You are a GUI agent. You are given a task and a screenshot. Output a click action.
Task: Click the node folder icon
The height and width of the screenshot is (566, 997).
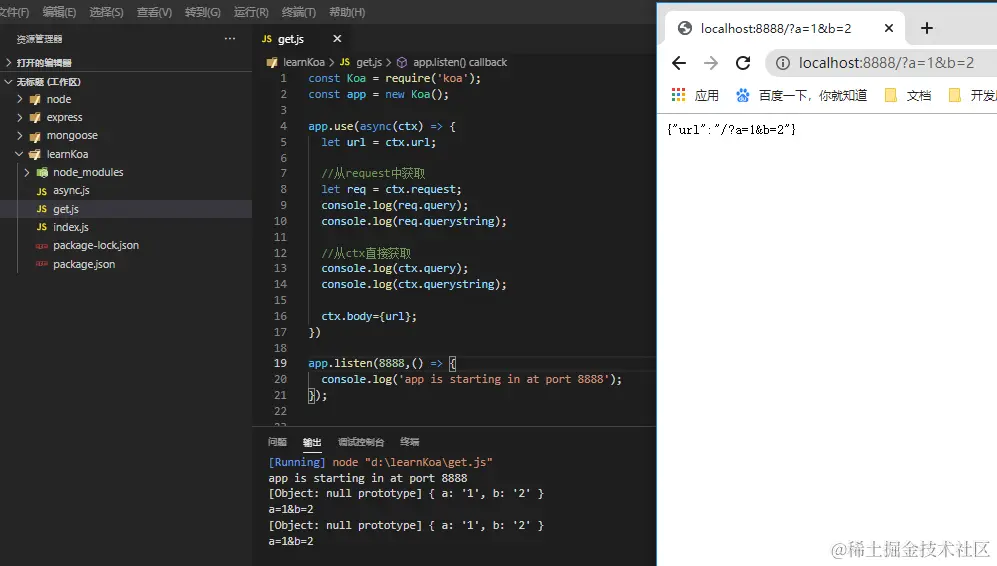(35, 99)
